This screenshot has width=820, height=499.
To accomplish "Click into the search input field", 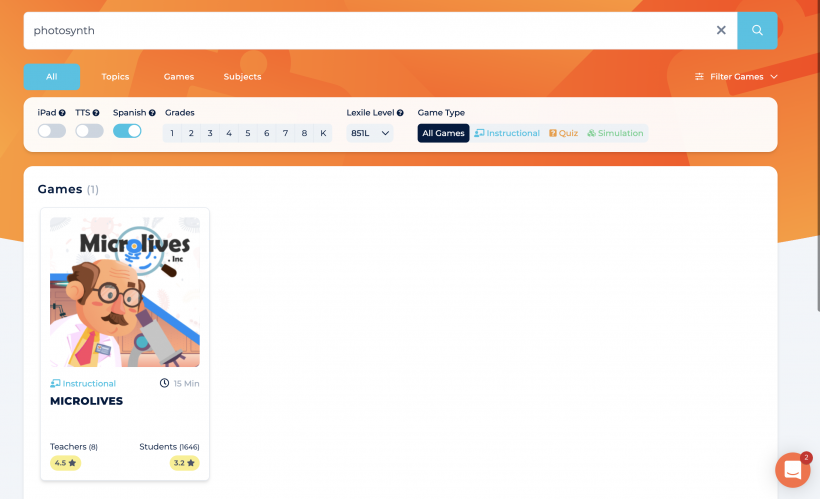I will click(x=360, y=30).
